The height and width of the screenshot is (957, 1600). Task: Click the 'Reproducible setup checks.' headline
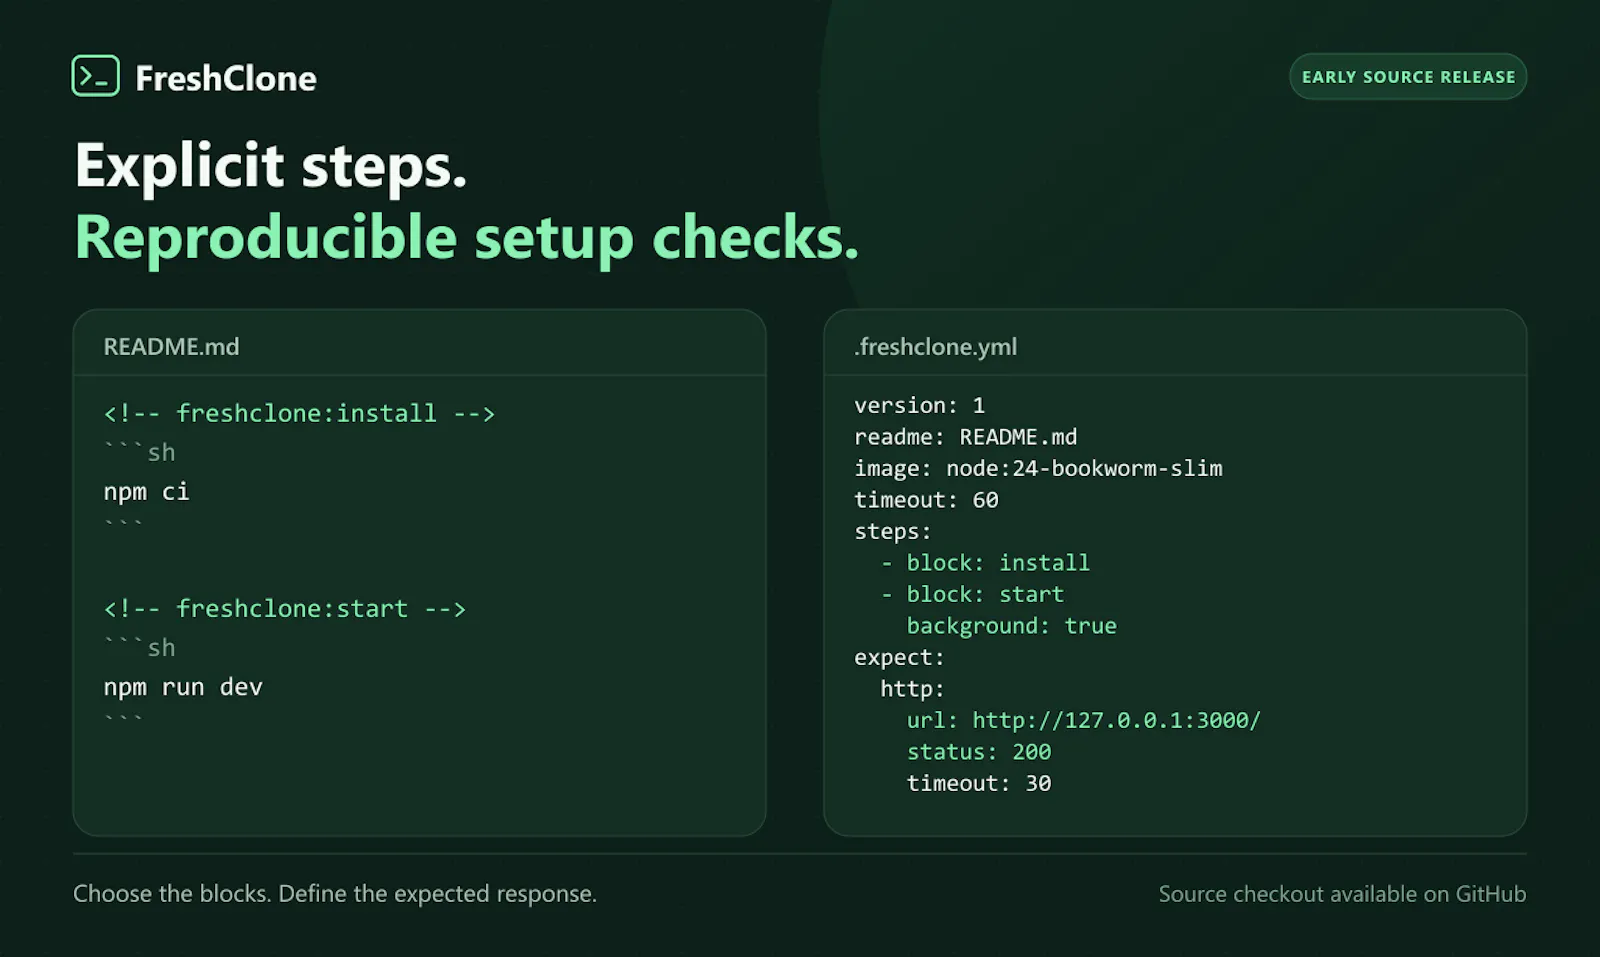click(467, 238)
